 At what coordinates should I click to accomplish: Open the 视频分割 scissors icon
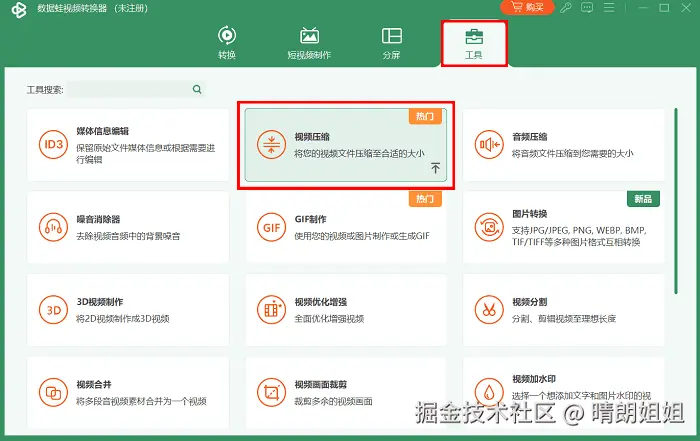[489, 310]
